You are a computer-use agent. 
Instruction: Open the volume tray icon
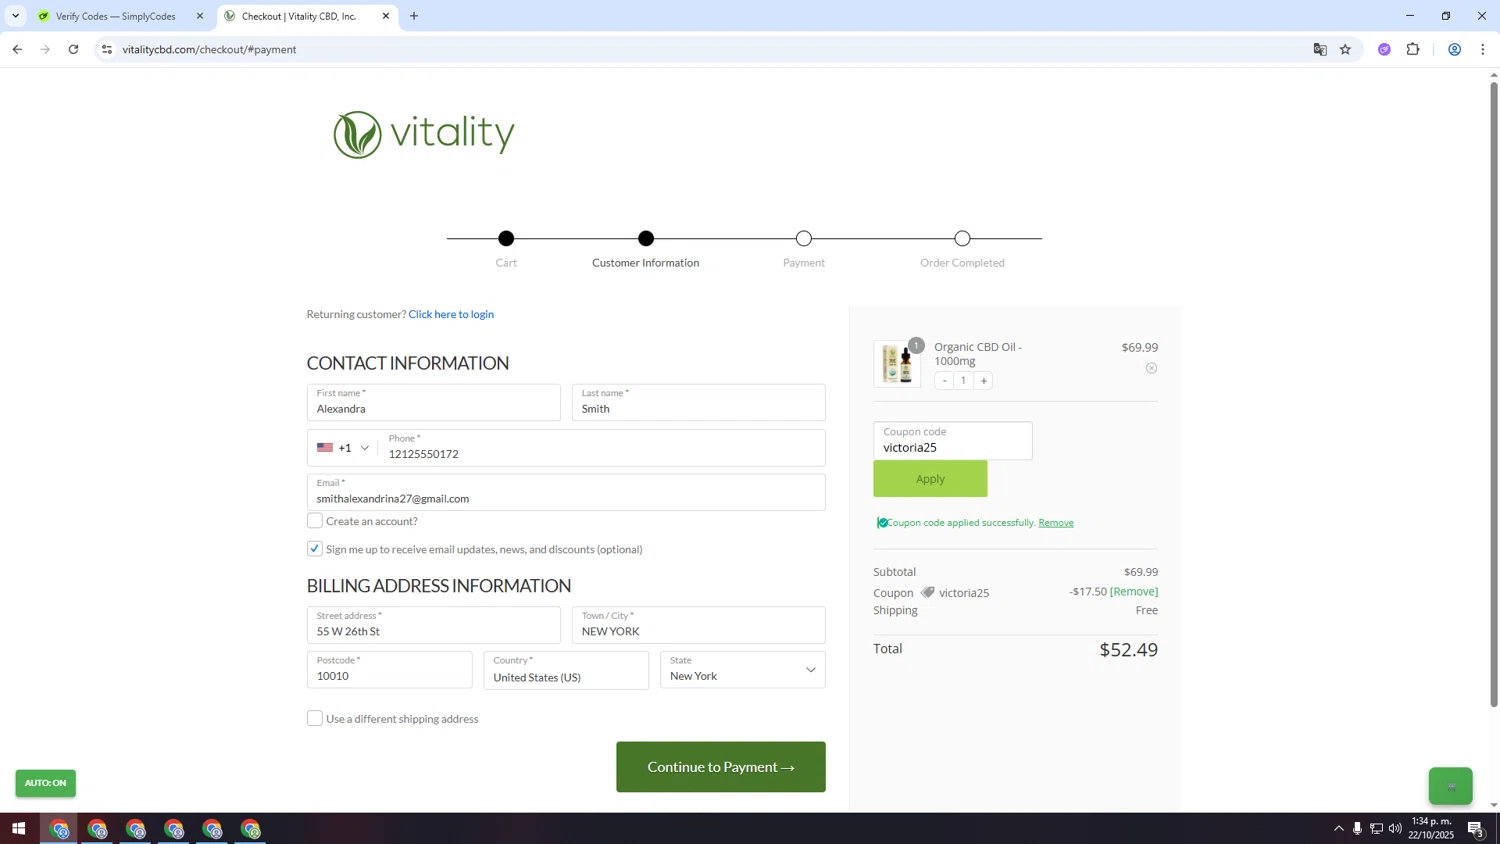[x=1395, y=828]
